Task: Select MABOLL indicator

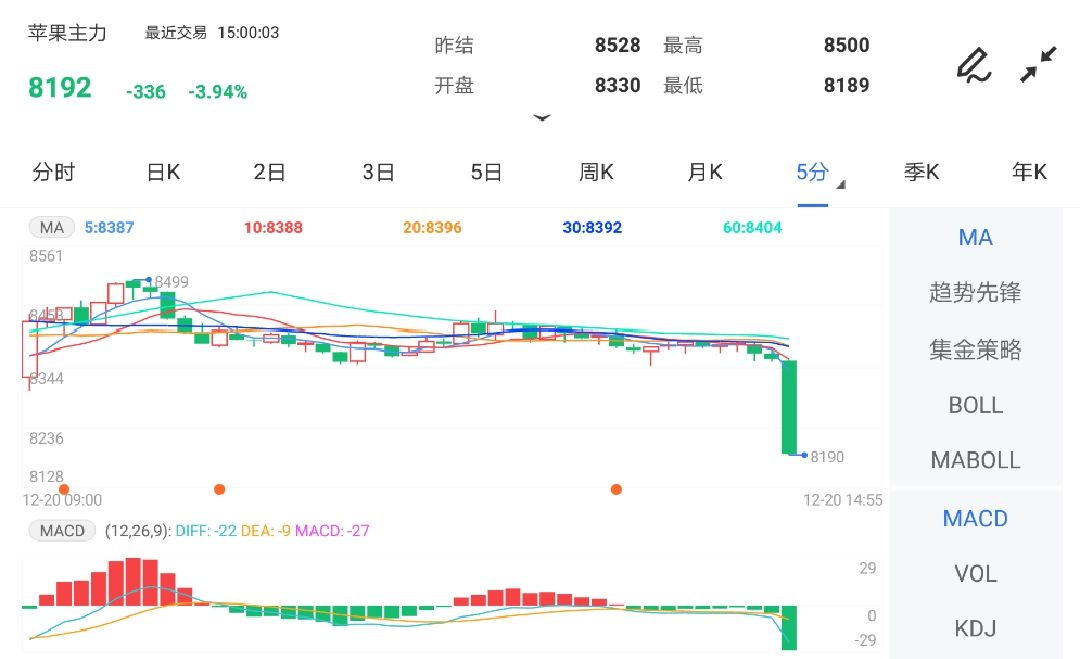Action: click(x=975, y=460)
